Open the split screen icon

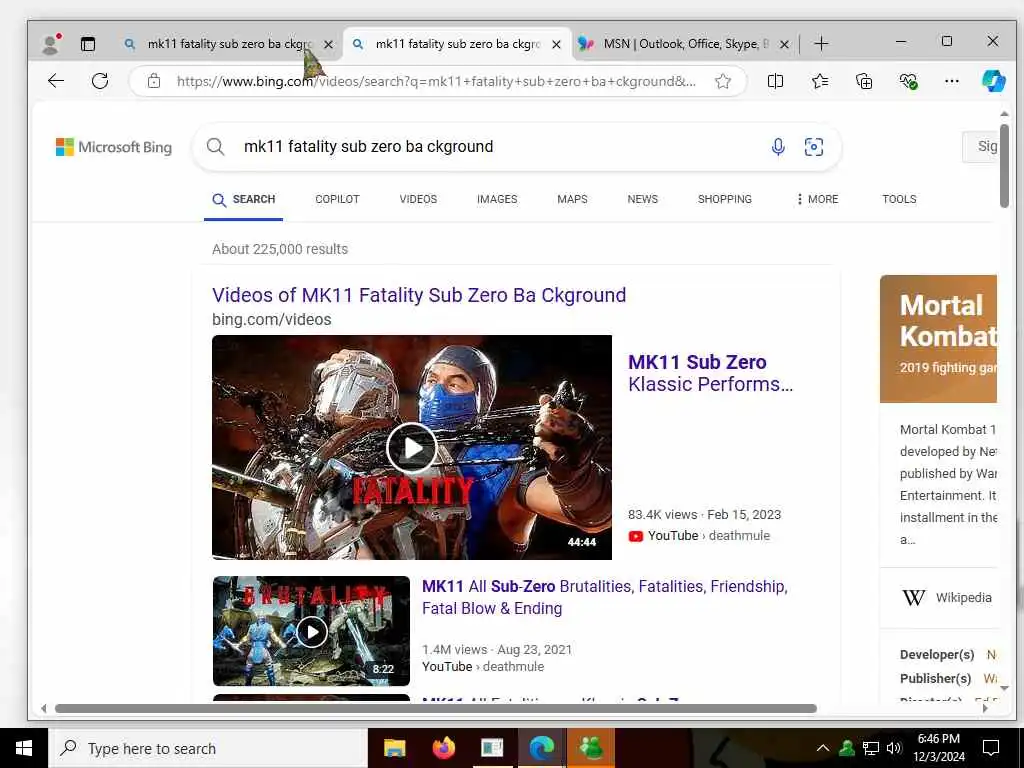(775, 81)
